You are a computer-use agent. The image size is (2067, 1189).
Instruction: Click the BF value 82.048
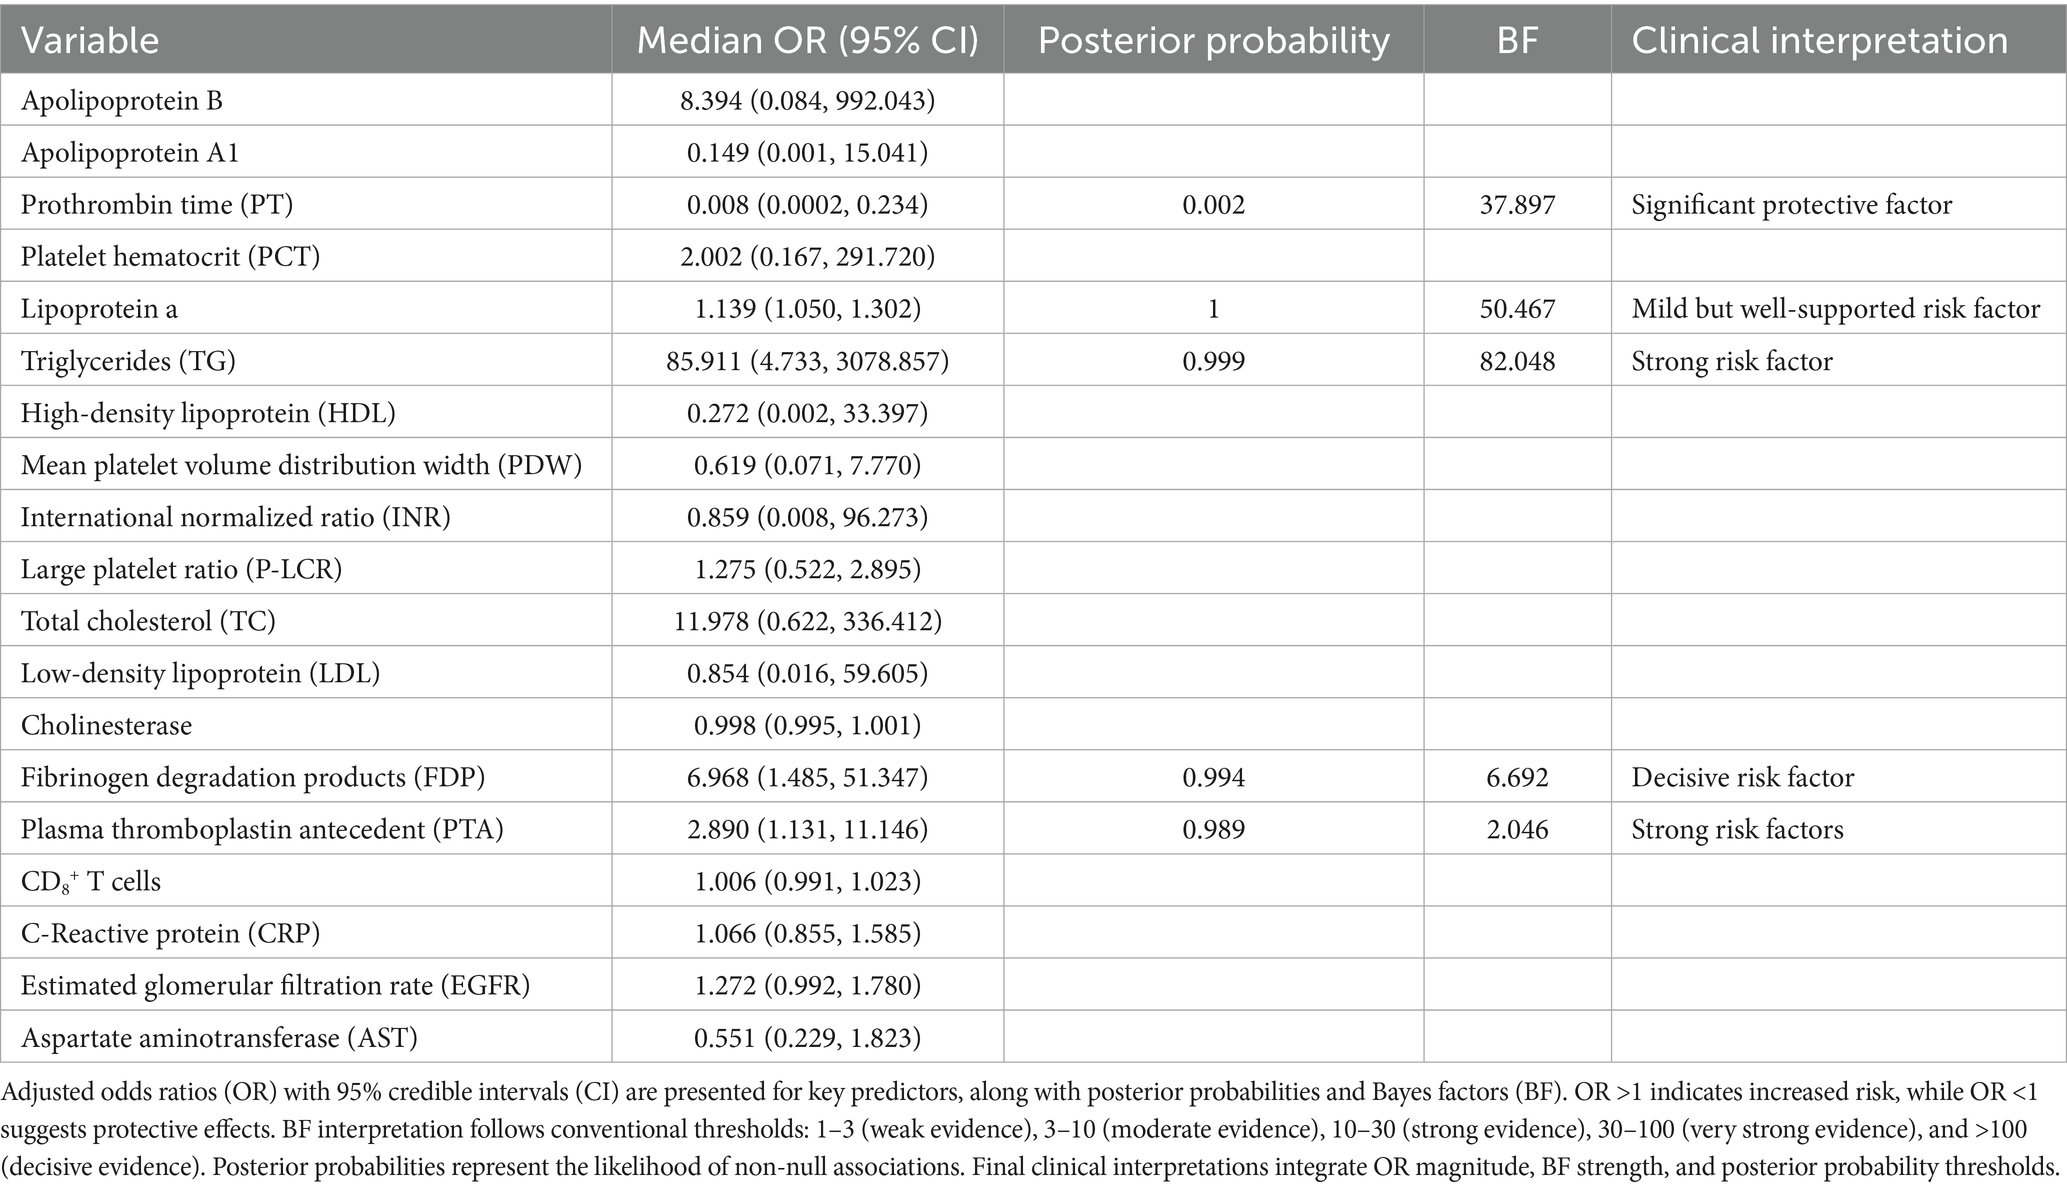point(1517,361)
